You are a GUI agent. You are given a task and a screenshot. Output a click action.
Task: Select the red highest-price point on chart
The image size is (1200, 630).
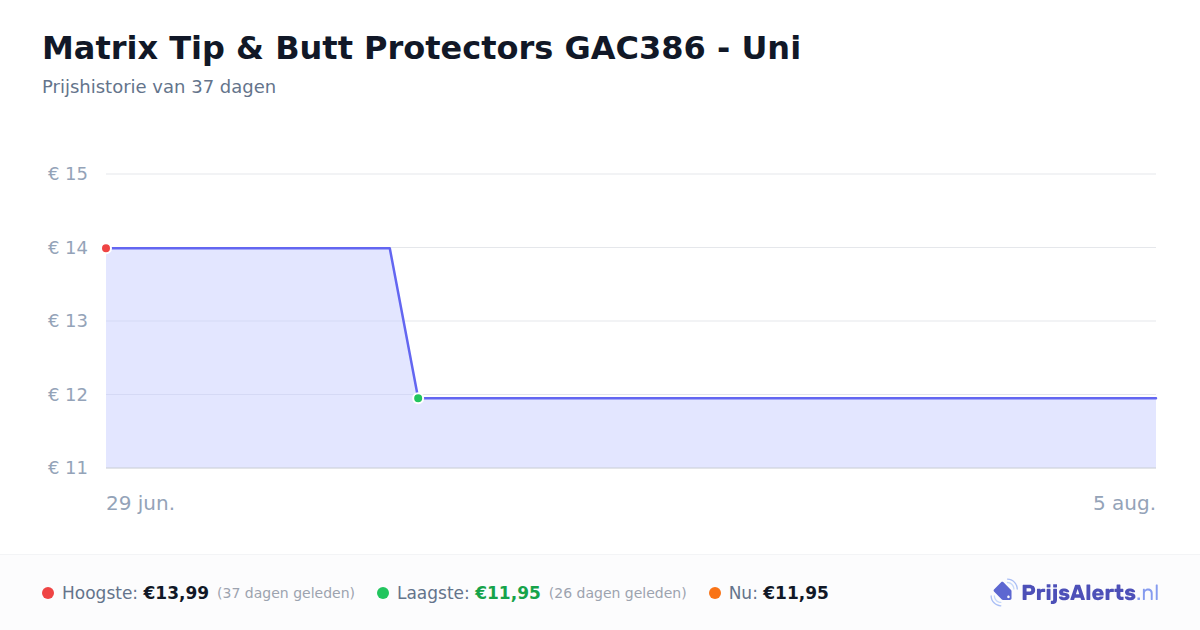(x=106, y=248)
